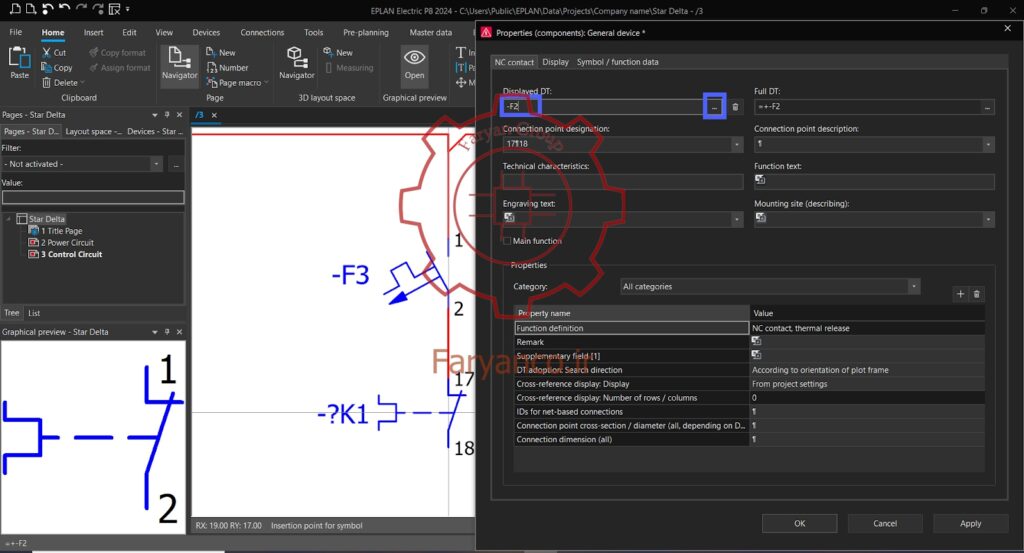The width and height of the screenshot is (1024, 553).
Task: Open the Graphical preview eye icon
Action: click(414, 57)
